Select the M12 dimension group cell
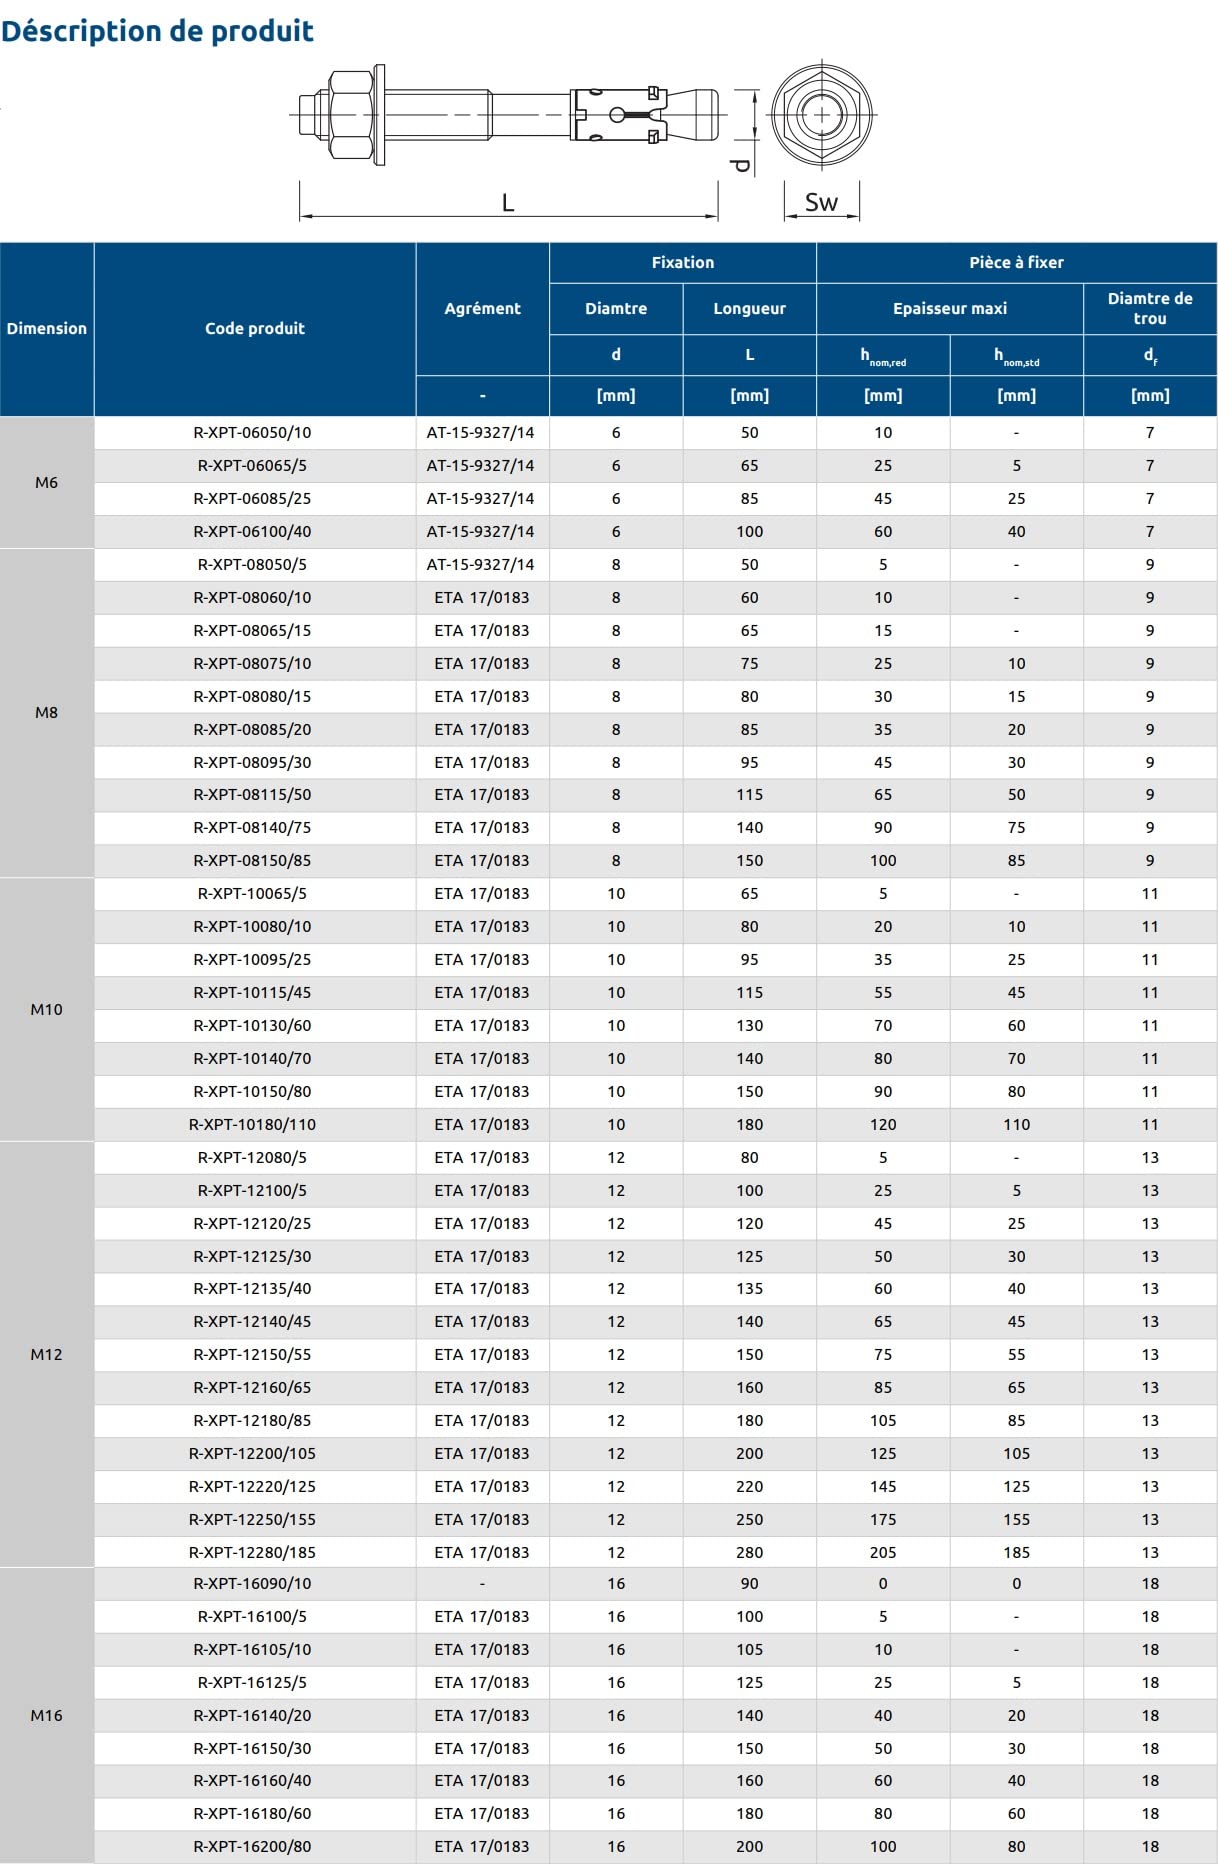1218x1864 pixels. click(x=47, y=1354)
